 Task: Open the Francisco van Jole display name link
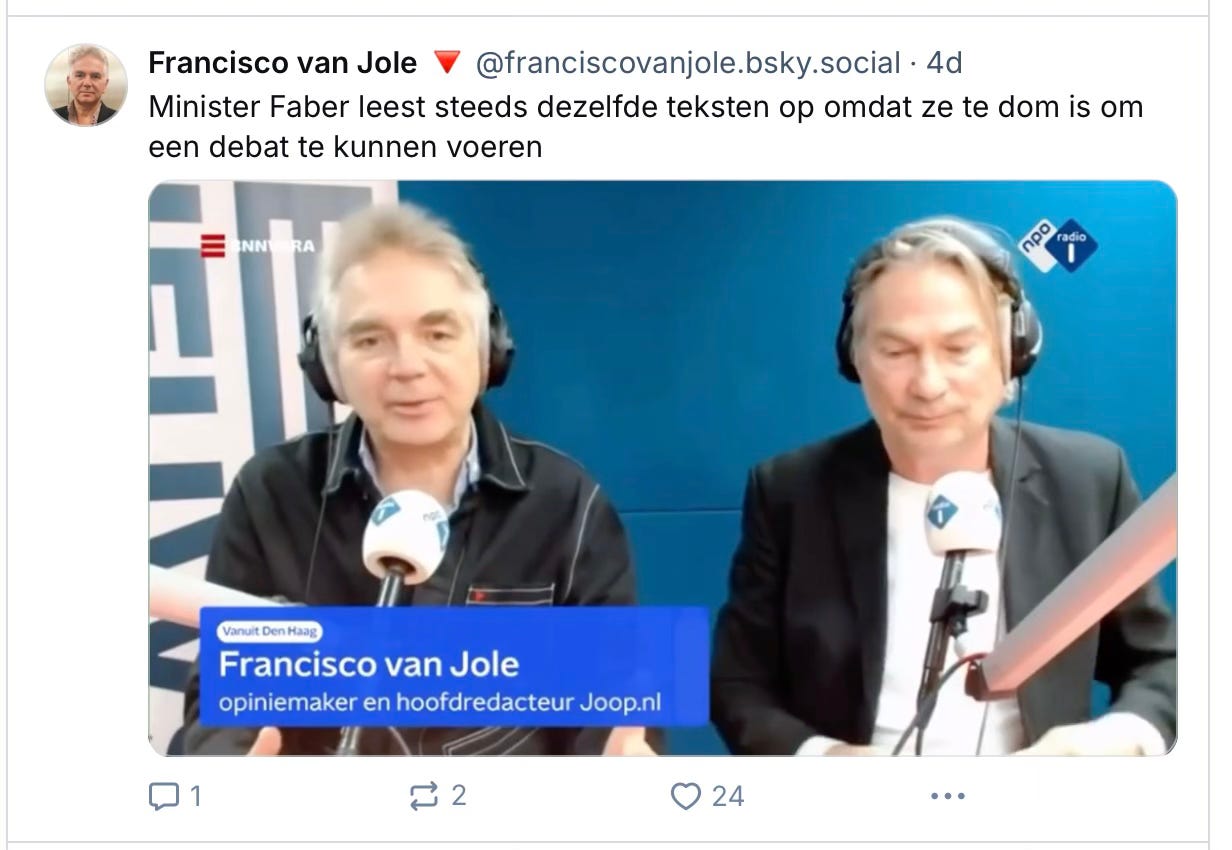click(x=283, y=63)
